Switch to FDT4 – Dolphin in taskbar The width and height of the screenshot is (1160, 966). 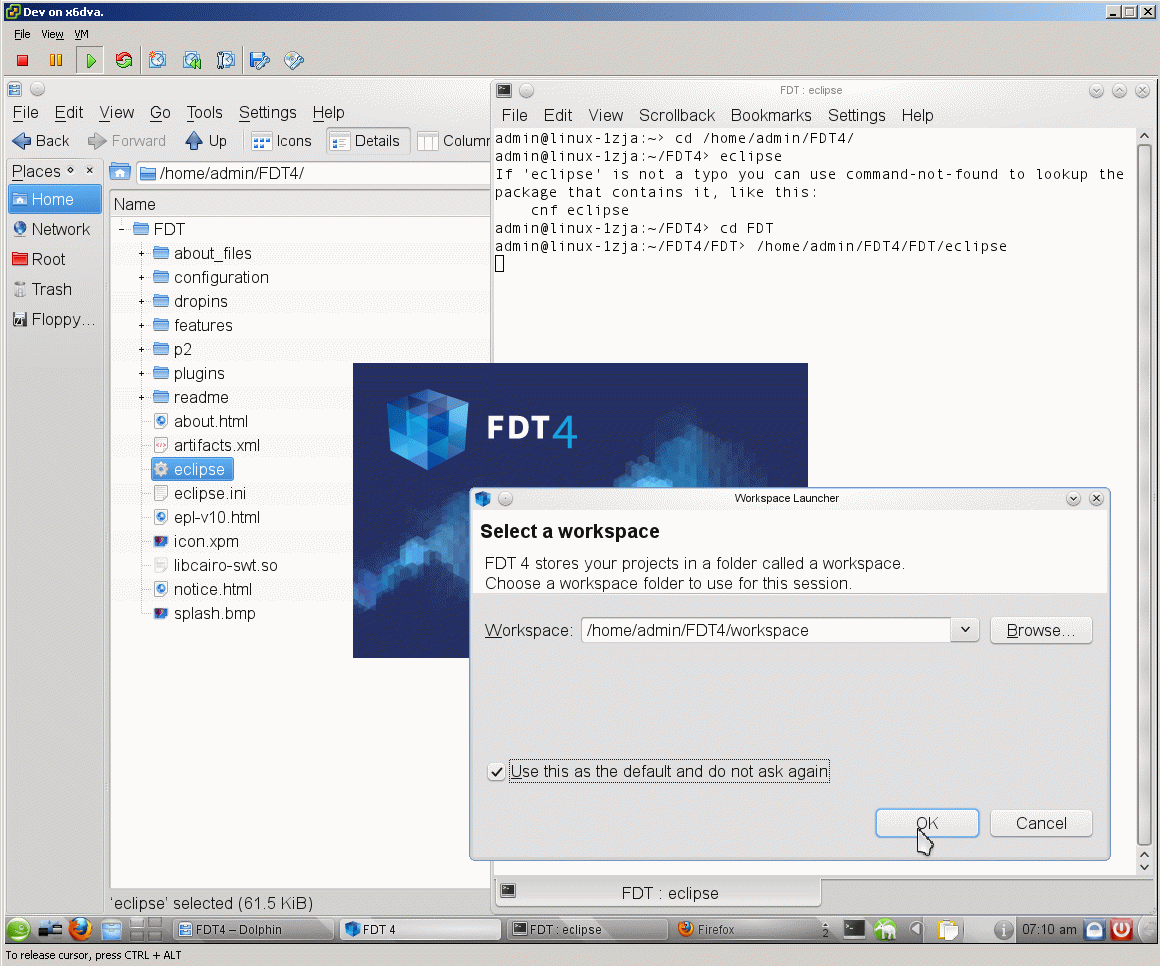pyautogui.click(x=254, y=929)
